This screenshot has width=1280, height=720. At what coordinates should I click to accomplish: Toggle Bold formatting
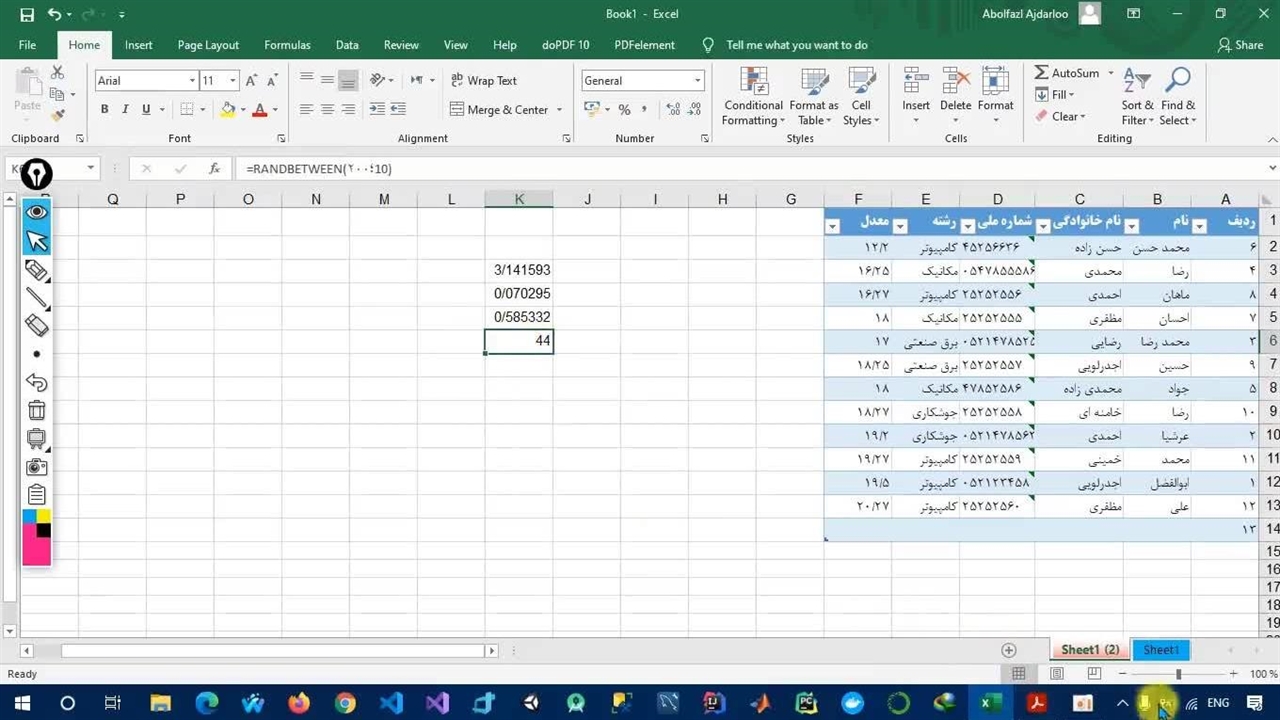[104, 110]
